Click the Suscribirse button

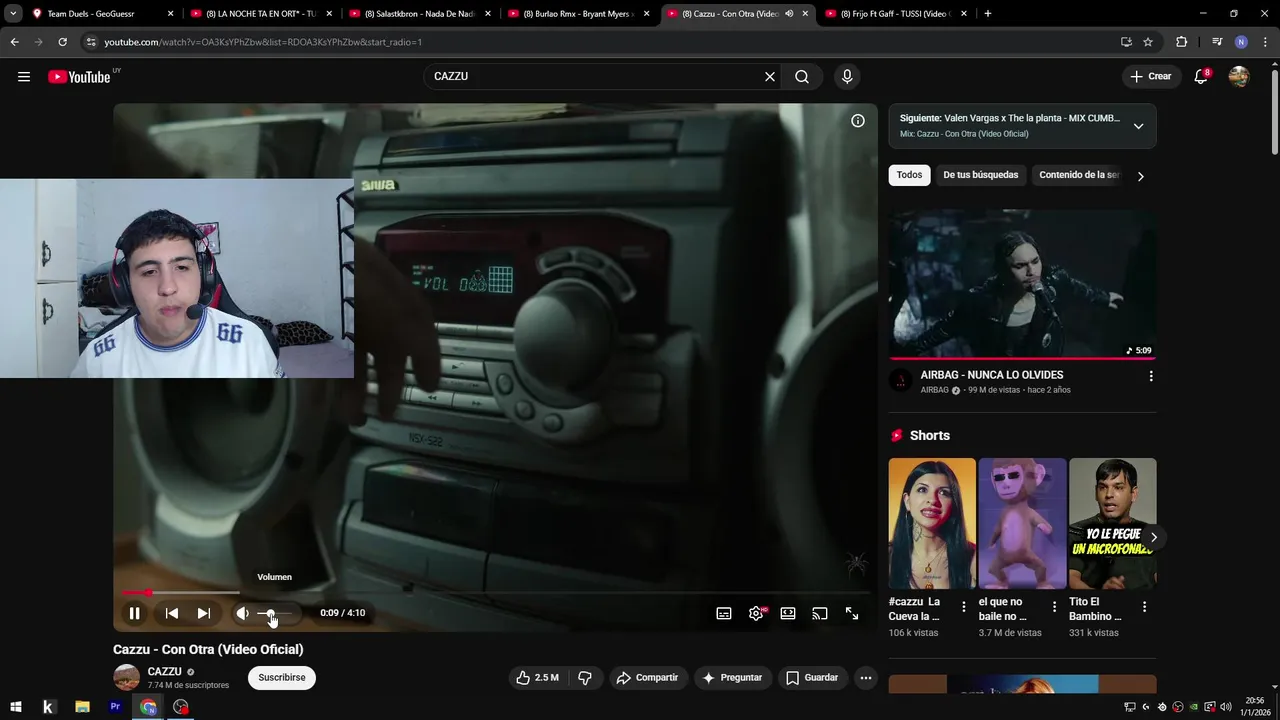pyautogui.click(x=282, y=678)
